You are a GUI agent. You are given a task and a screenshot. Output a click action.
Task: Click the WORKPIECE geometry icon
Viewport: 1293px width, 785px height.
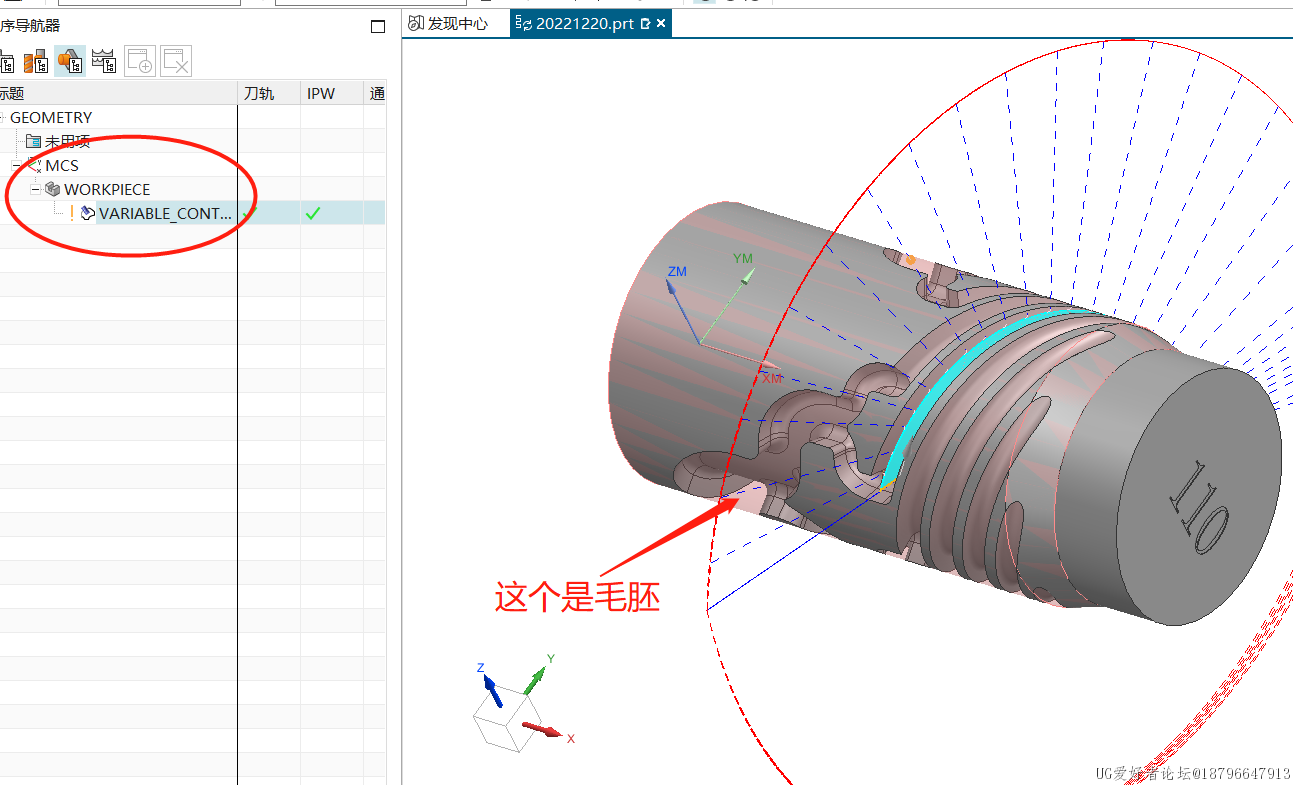pos(53,189)
